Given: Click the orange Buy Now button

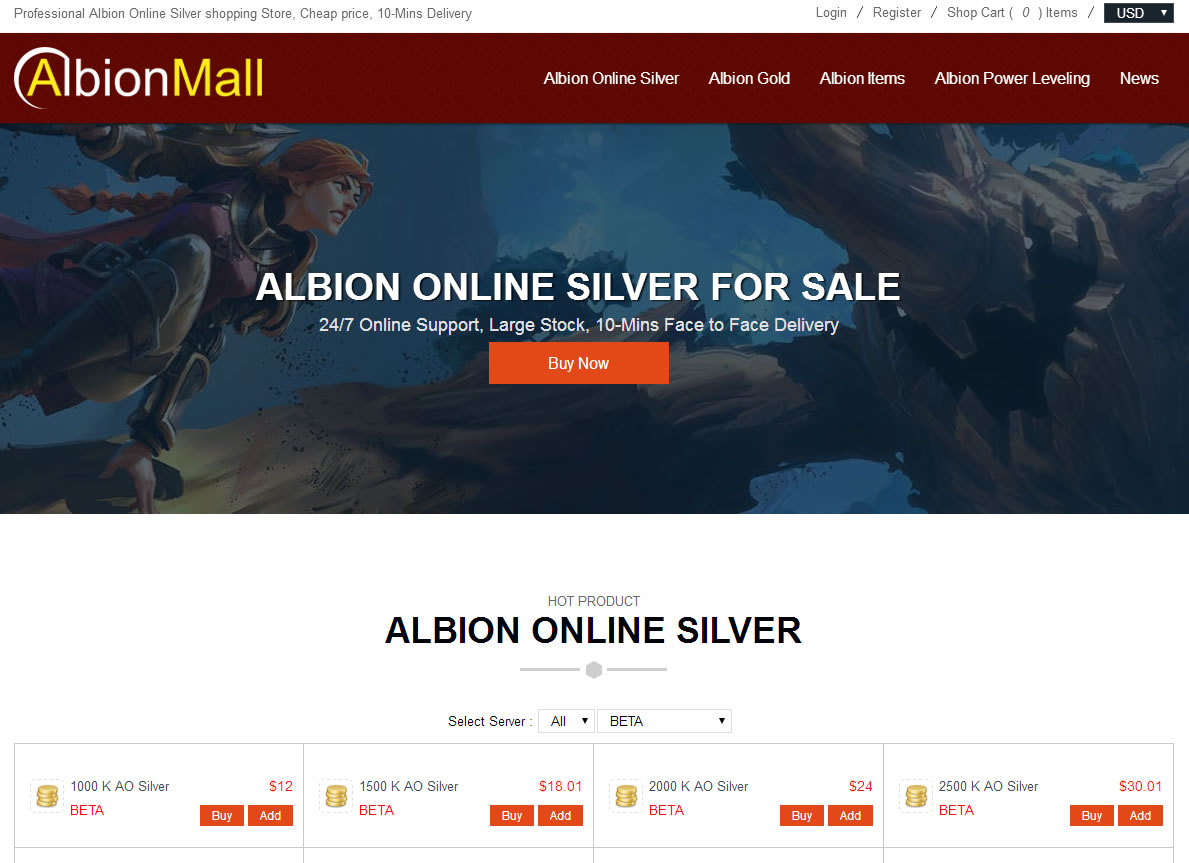Looking at the screenshot, I should 579,363.
